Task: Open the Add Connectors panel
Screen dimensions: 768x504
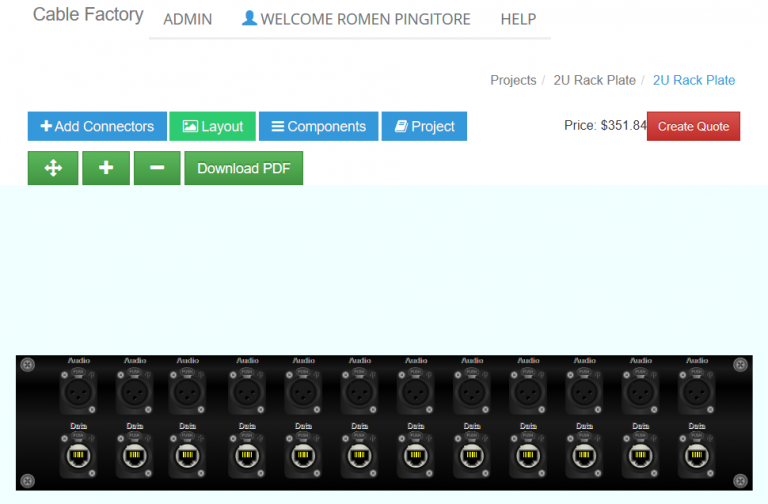Action: pyautogui.click(x=97, y=126)
